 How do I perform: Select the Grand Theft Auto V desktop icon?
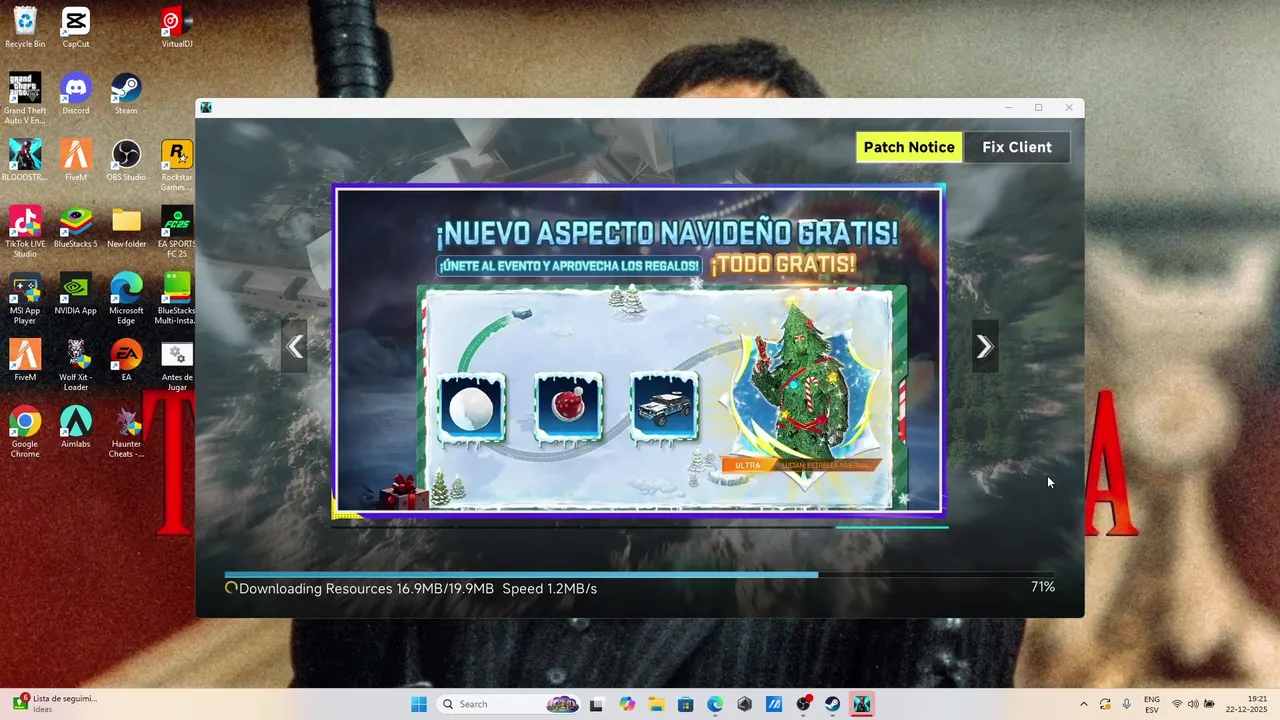pos(25,98)
